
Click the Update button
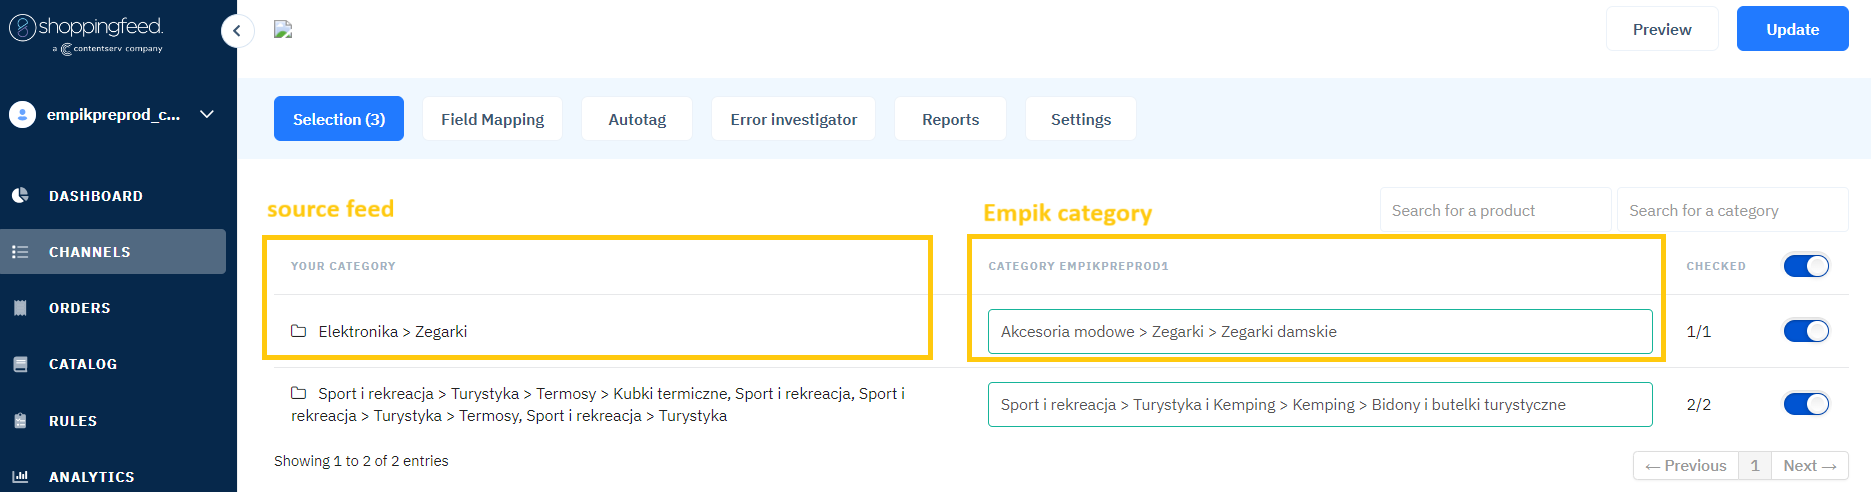point(1792,29)
